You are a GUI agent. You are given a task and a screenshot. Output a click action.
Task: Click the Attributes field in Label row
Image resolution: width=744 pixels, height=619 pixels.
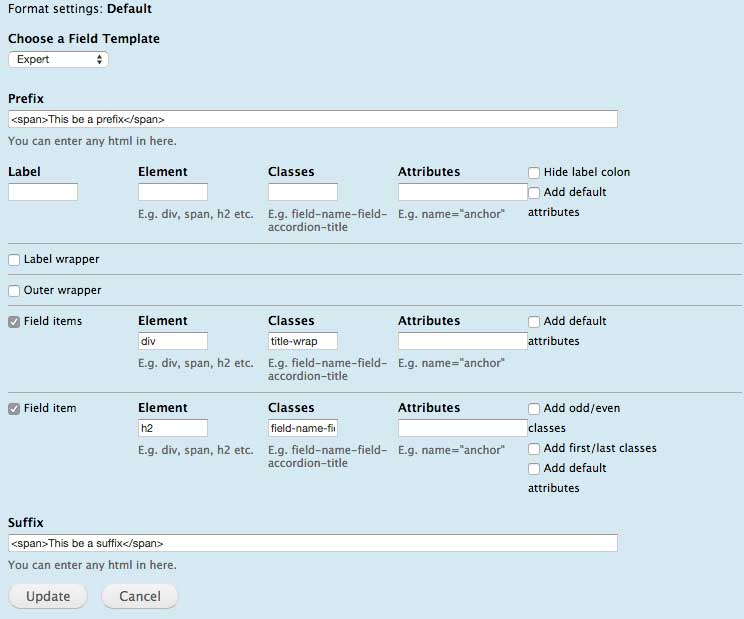(462, 192)
